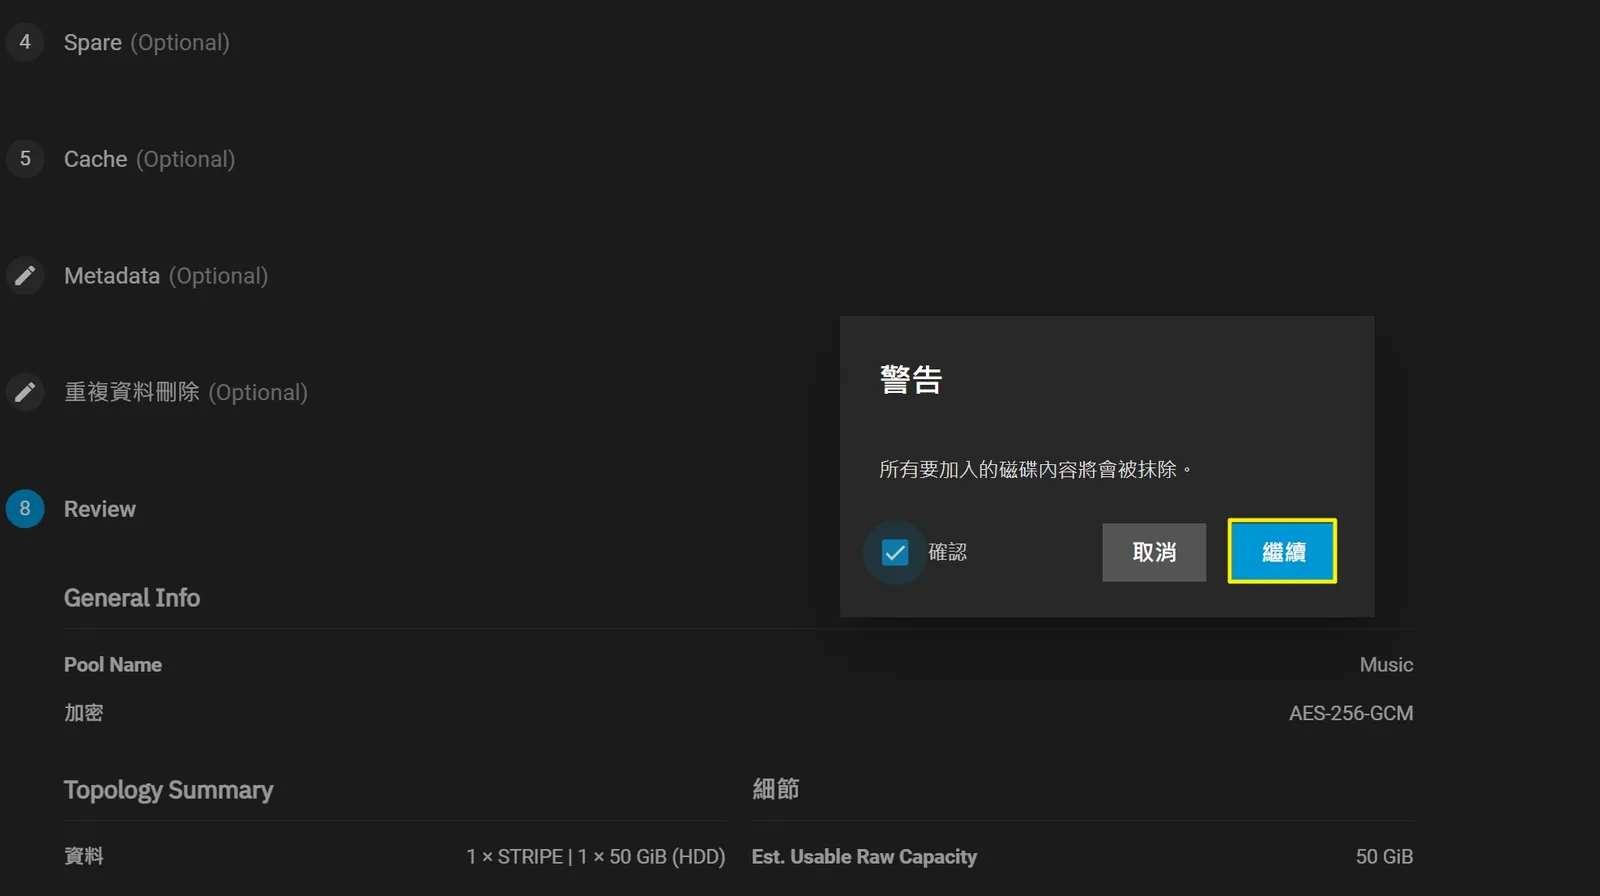Click the Est. Usable Raw Capacity label

pyautogui.click(x=864, y=857)
